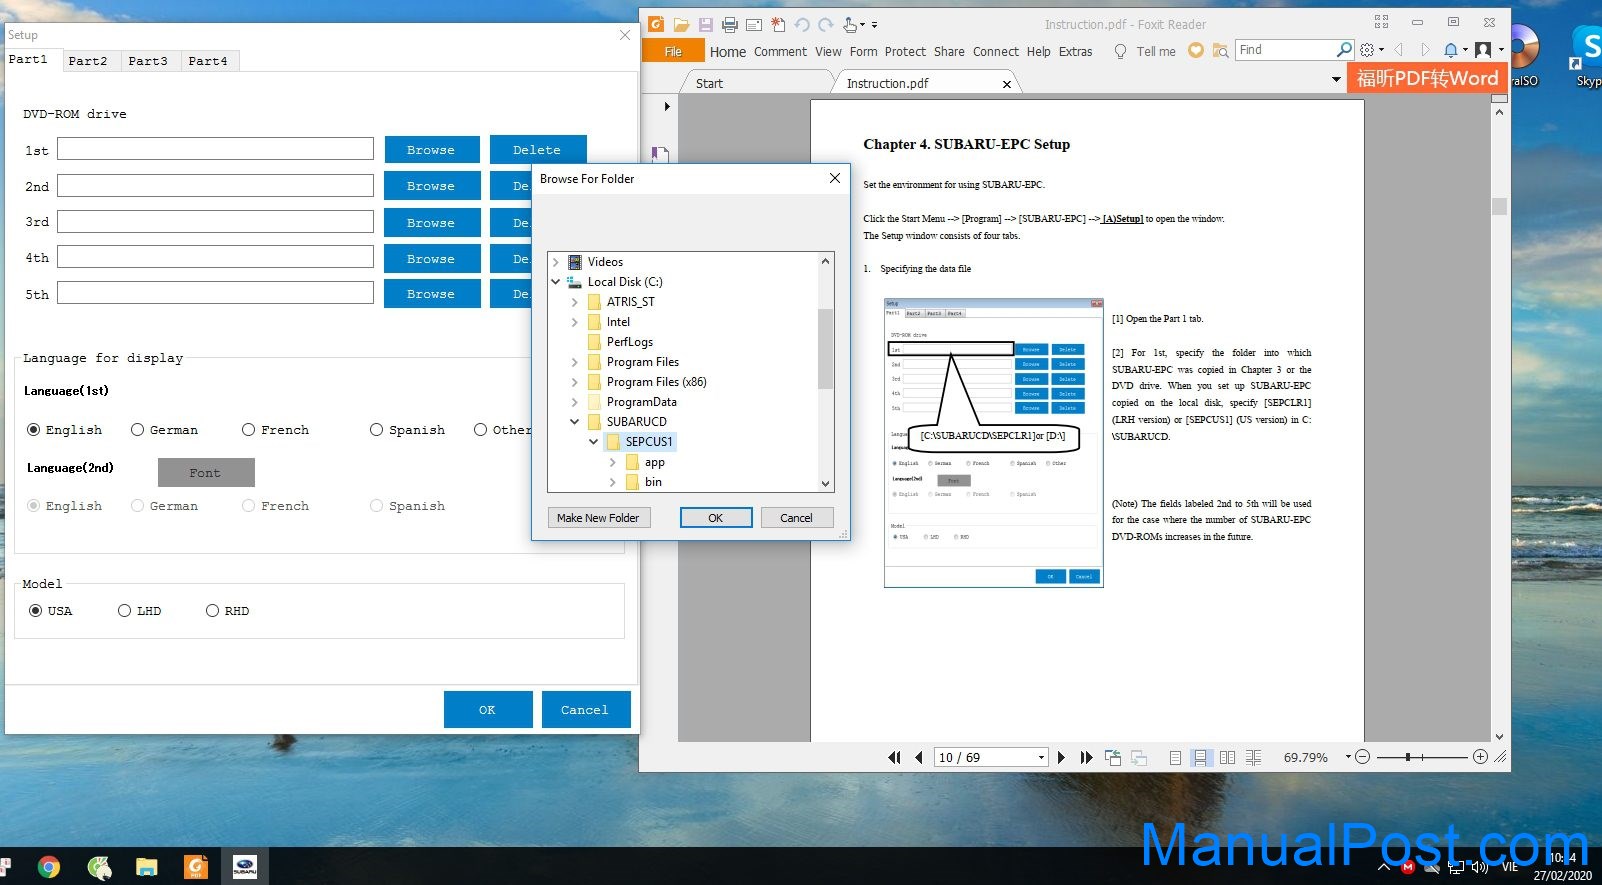1602x885 pixels.
Task: Collapse the SUBARUCD folder
Action: point(574,422)
